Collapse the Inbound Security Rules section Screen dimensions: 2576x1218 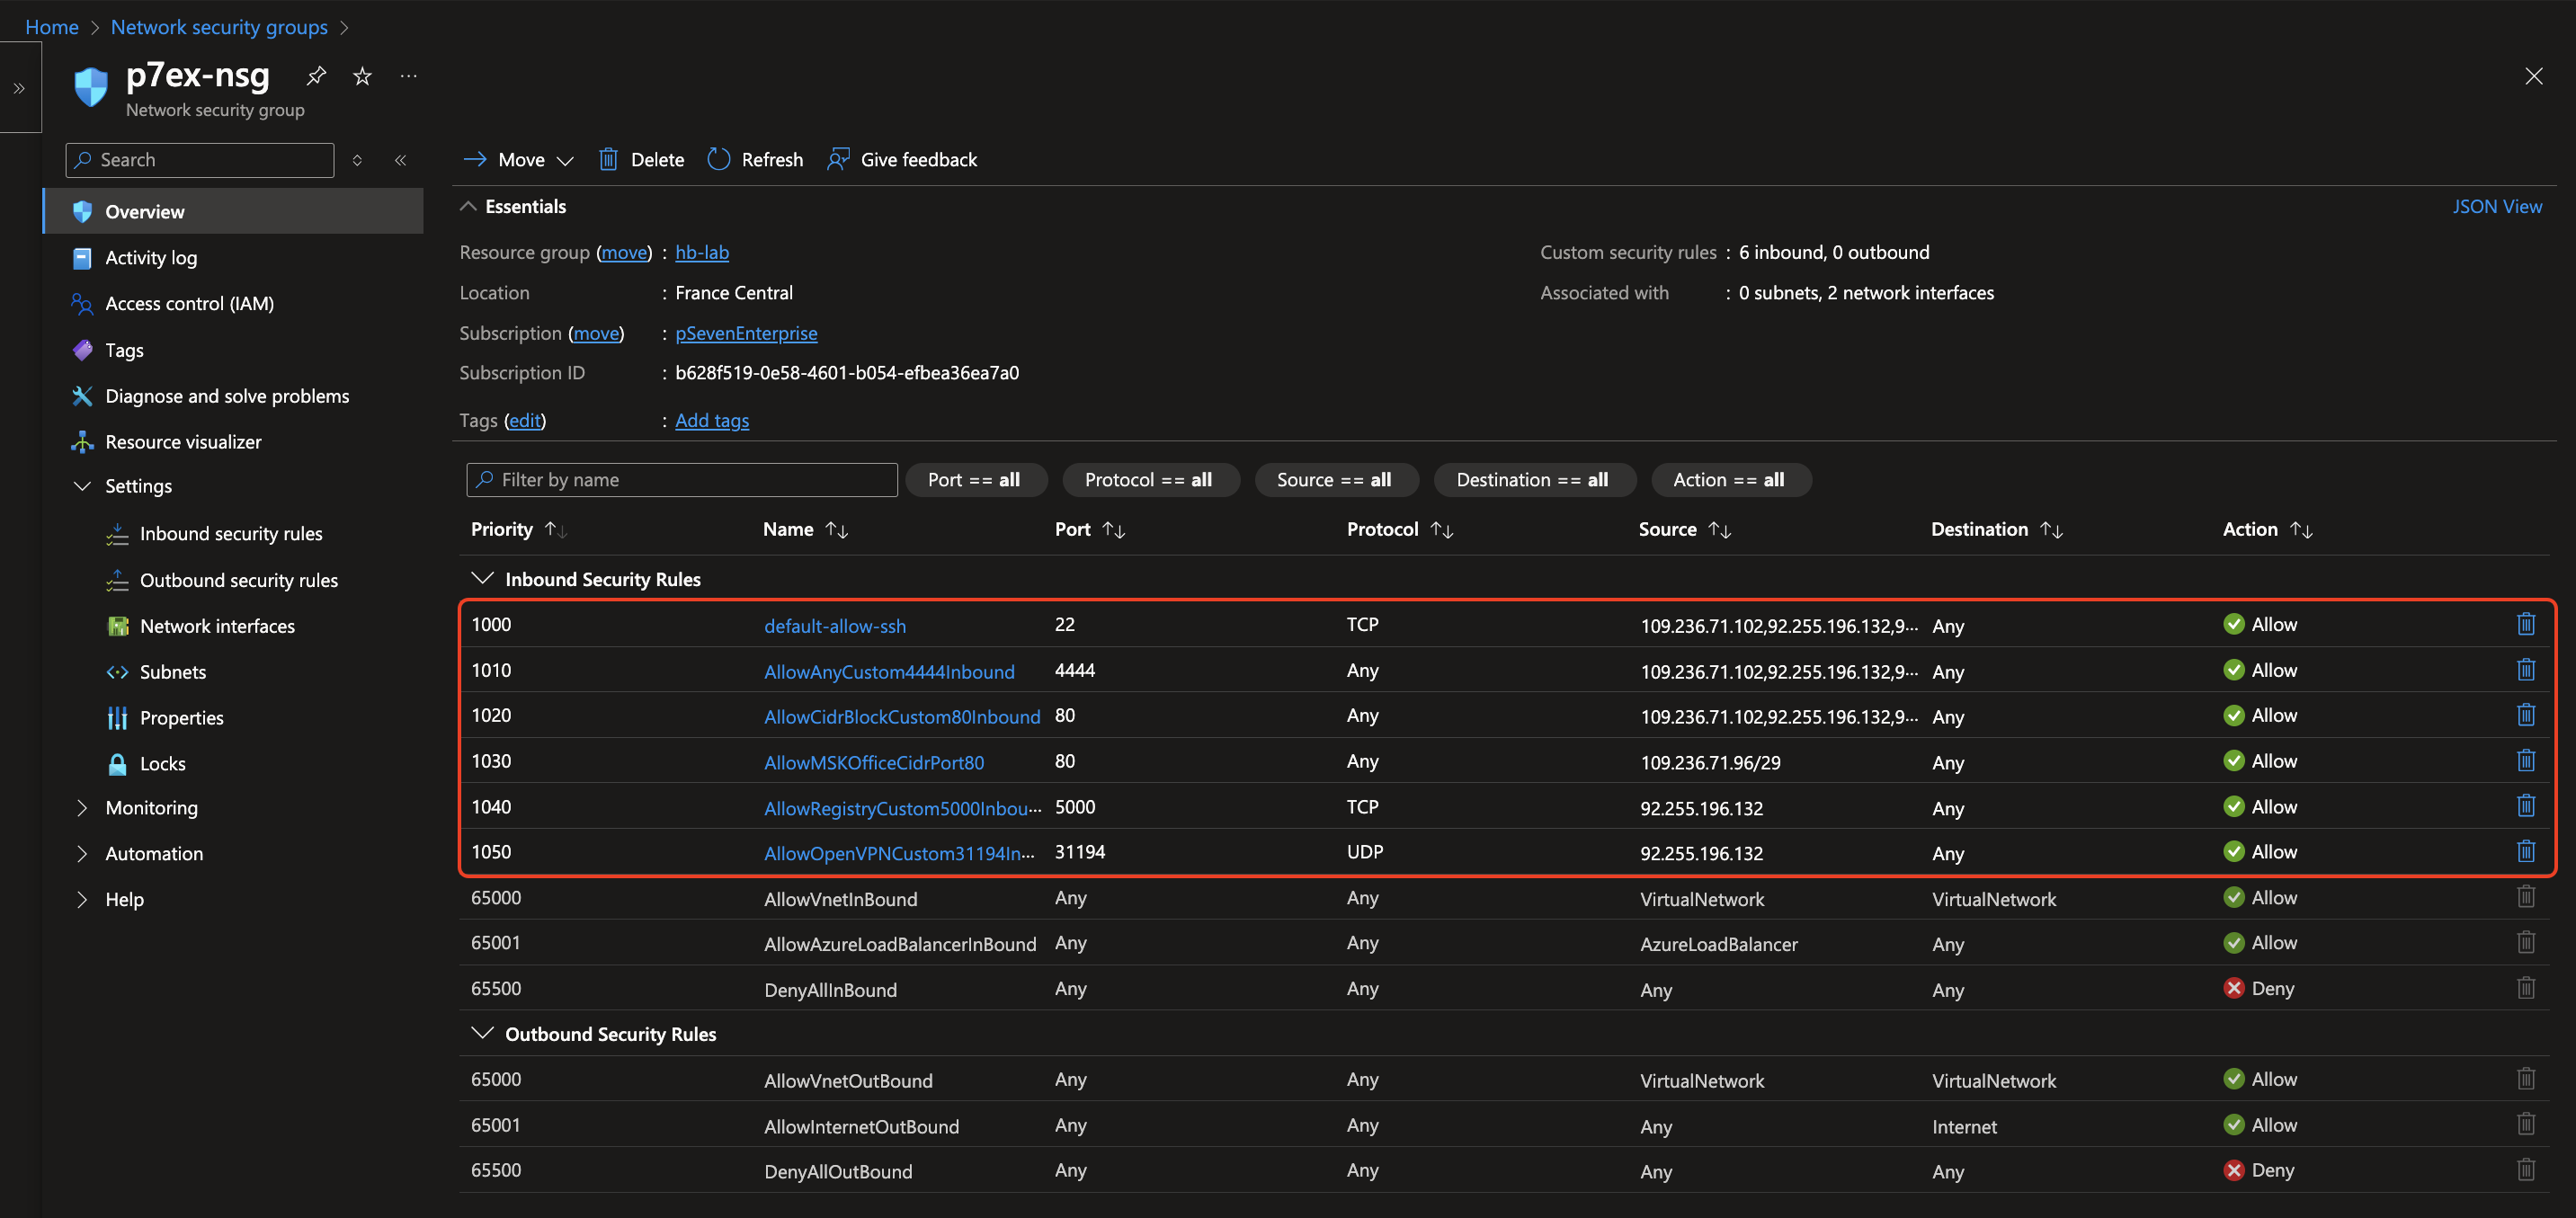[x=483, y=579]
